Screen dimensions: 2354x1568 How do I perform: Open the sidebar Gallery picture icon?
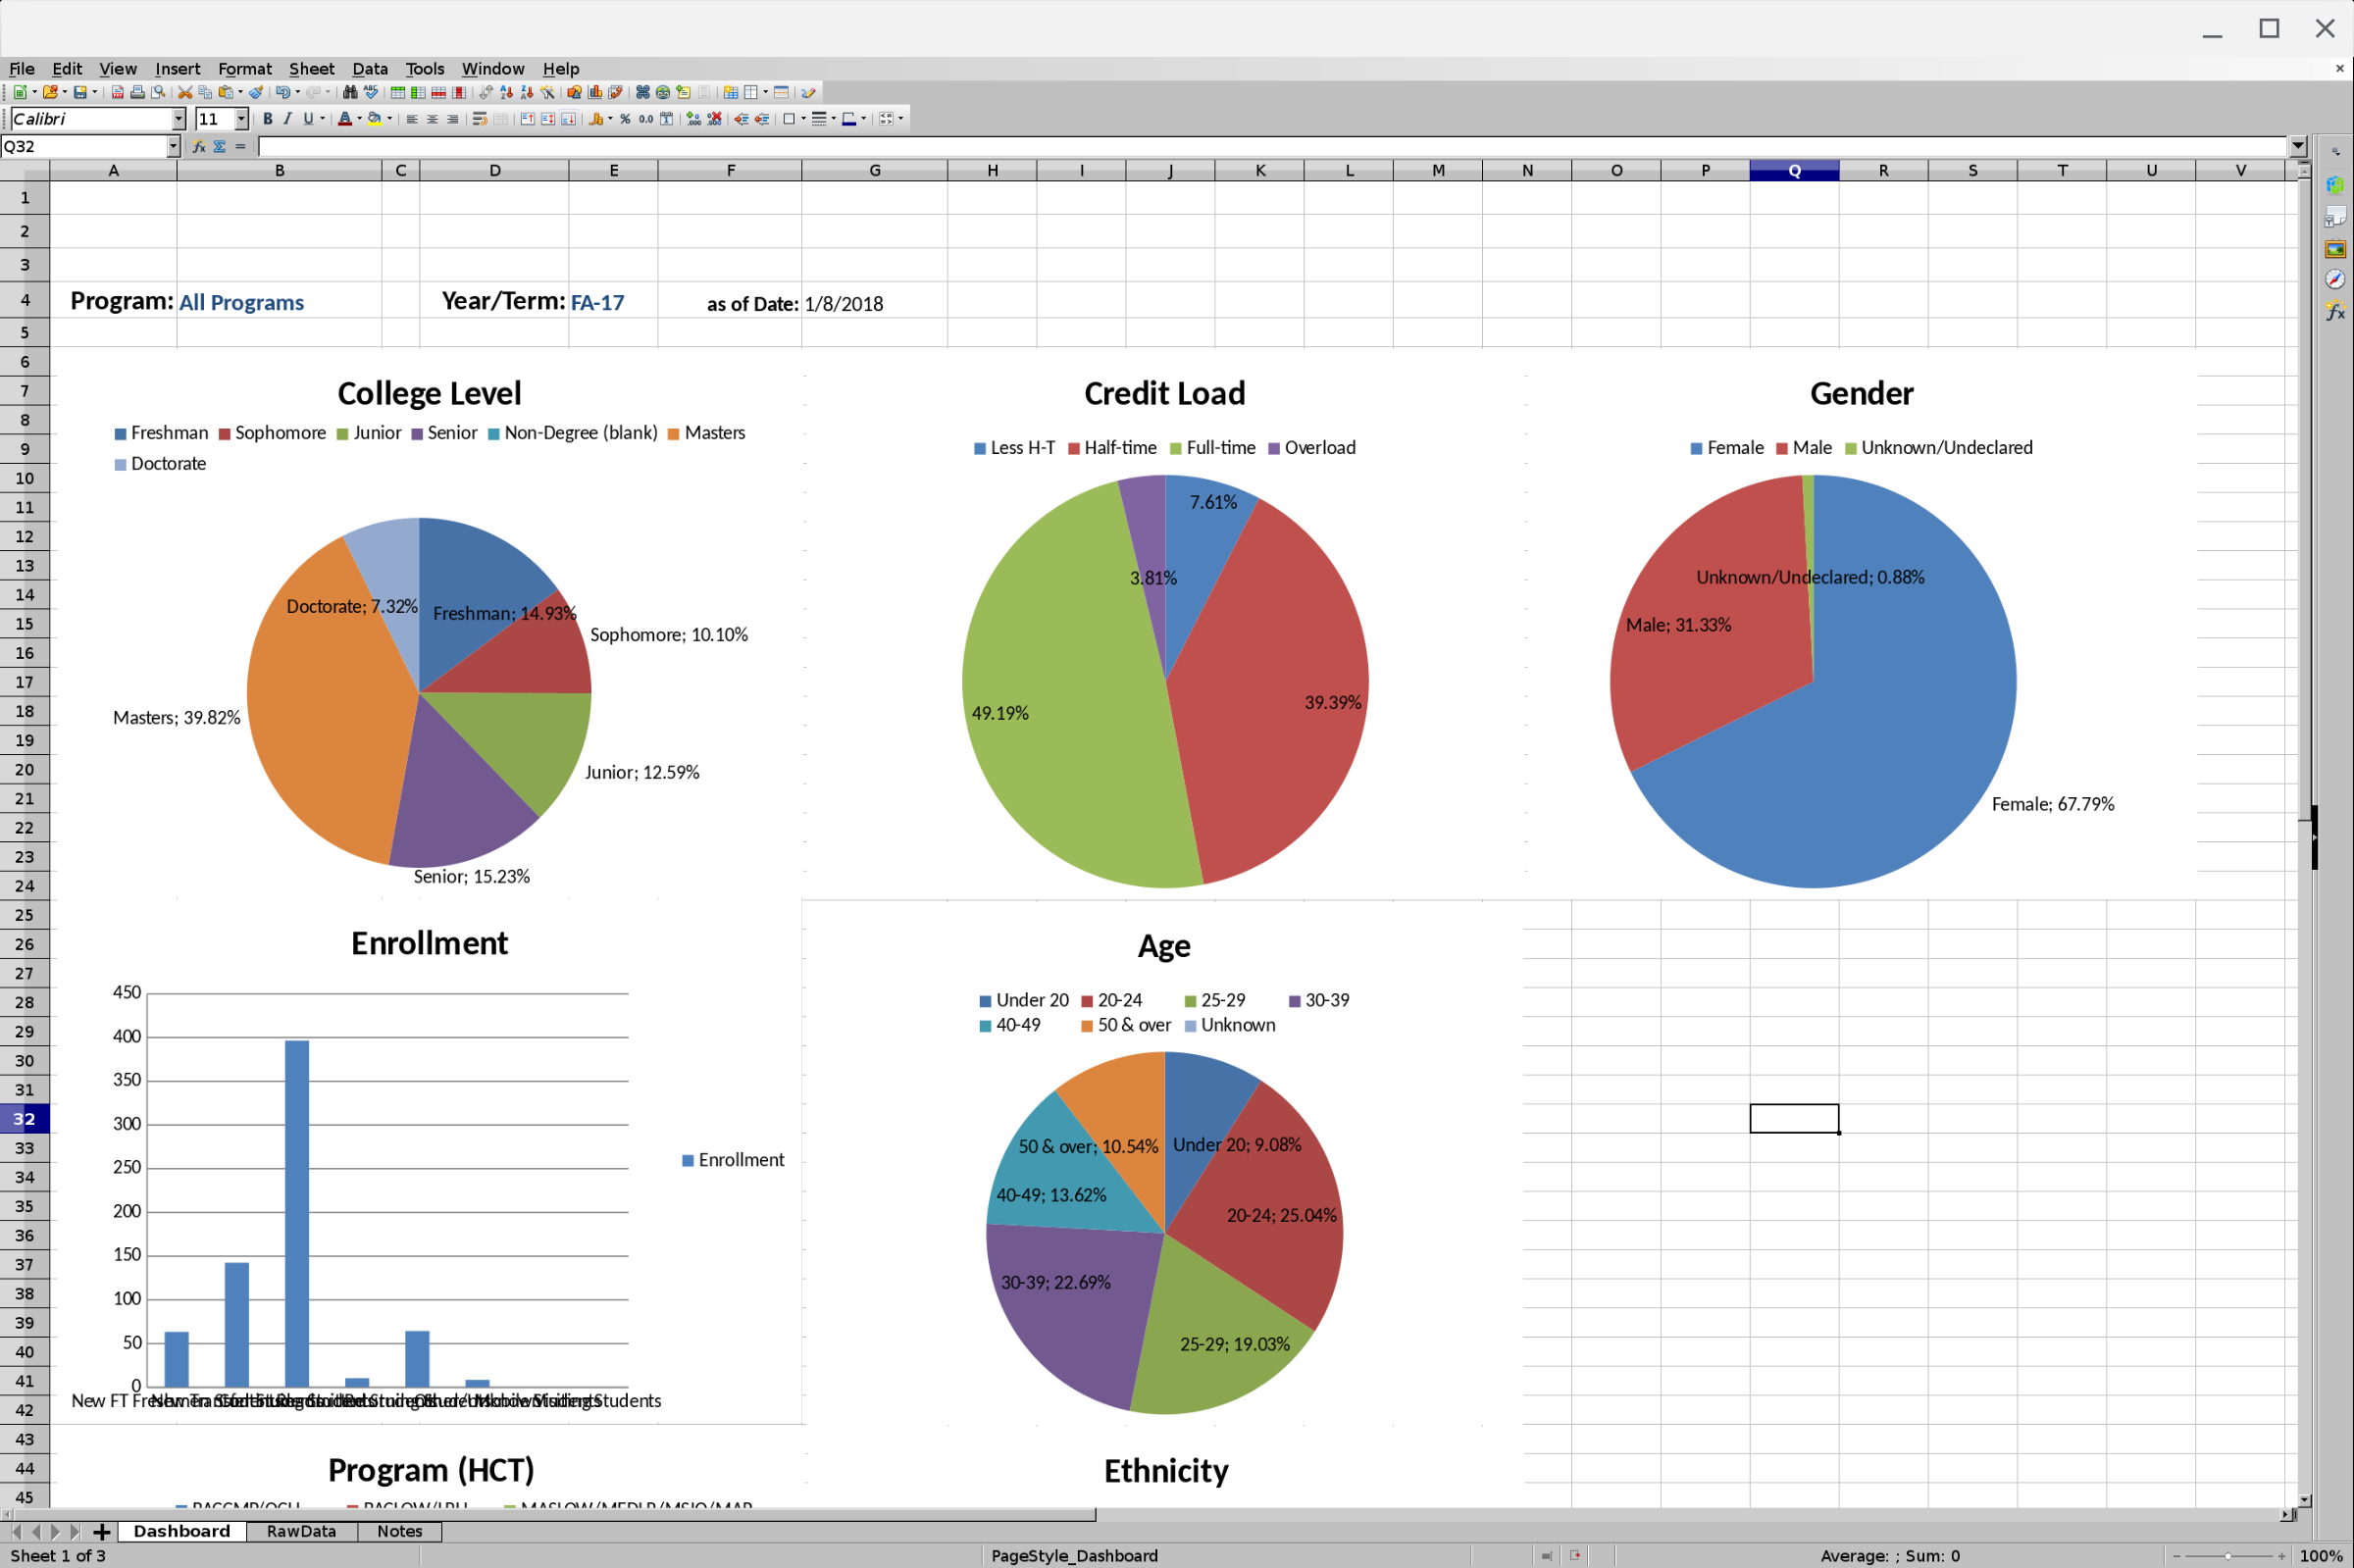point(2335,249)
